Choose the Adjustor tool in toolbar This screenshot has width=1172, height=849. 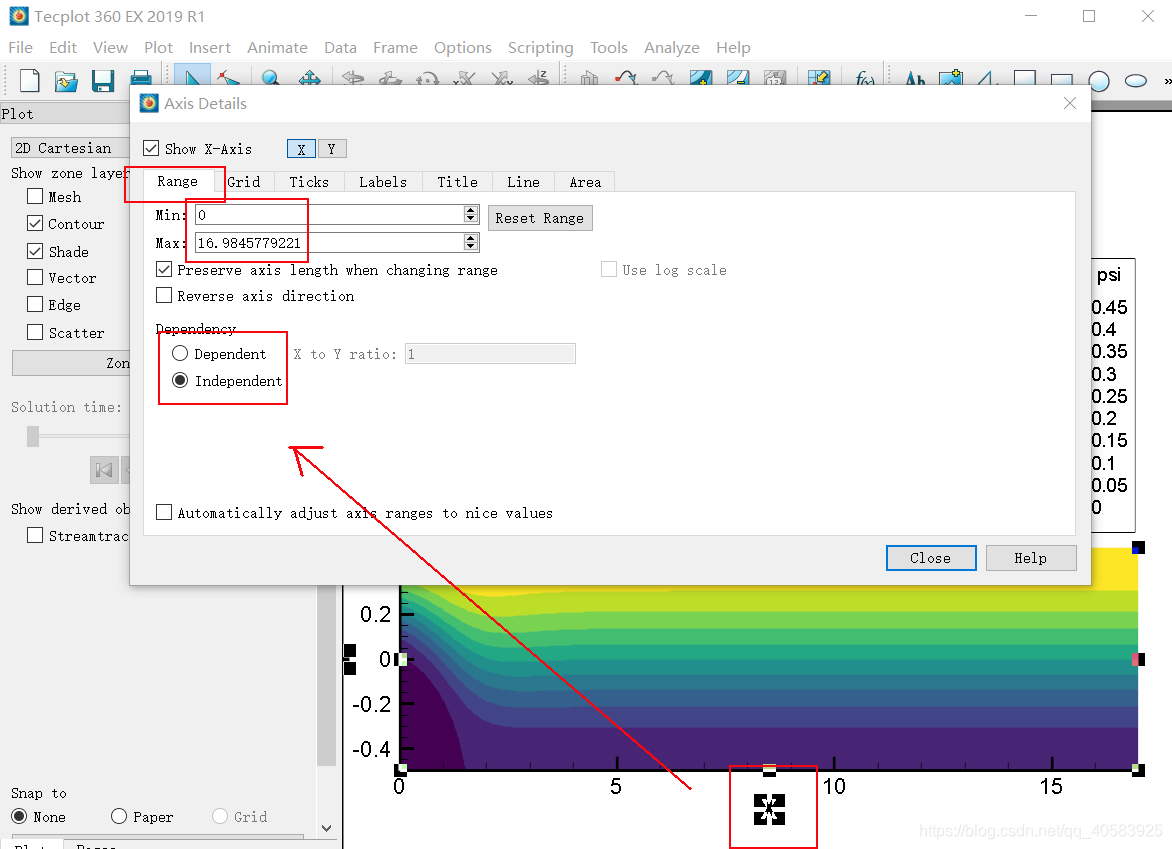tap(228, 78)
